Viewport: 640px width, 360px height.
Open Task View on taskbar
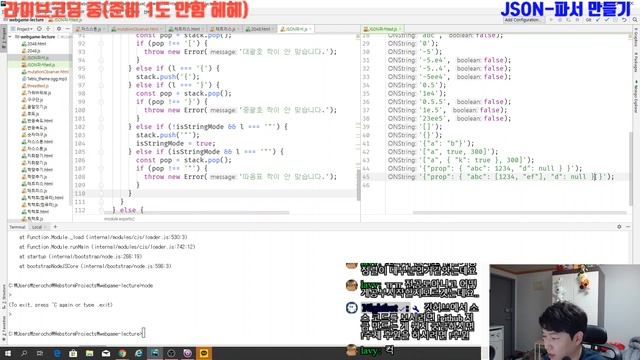[40, 353]
